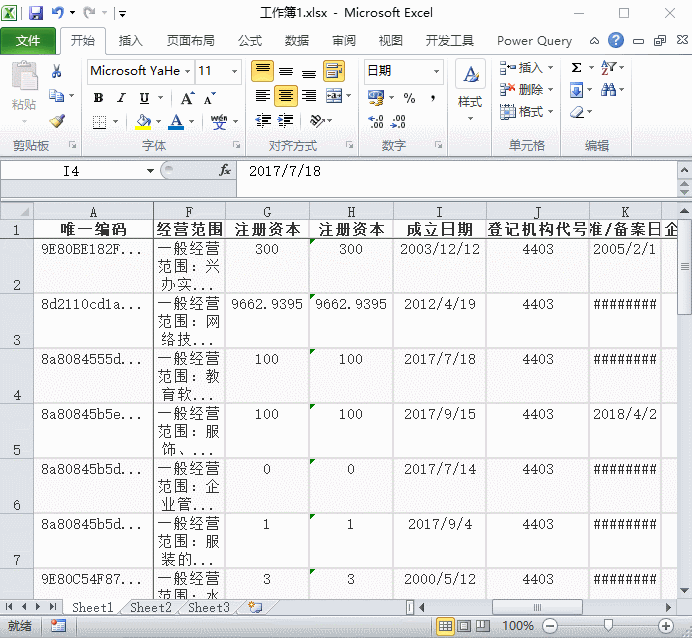Switch to the 数据 tab
The height and width of the screenshot is (638, 692).
click(x=297, y=41)
